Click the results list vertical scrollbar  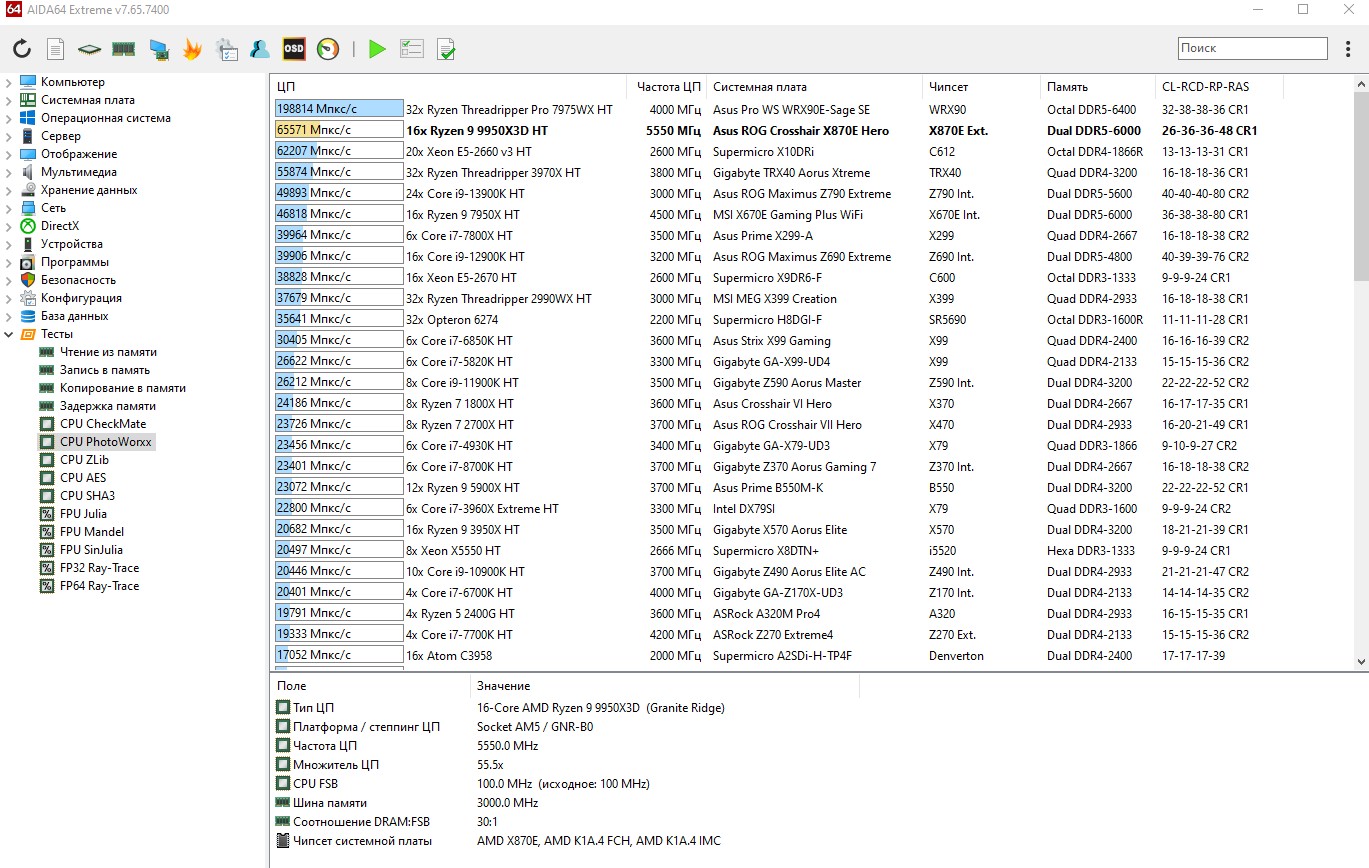[x=1360, y=187]
